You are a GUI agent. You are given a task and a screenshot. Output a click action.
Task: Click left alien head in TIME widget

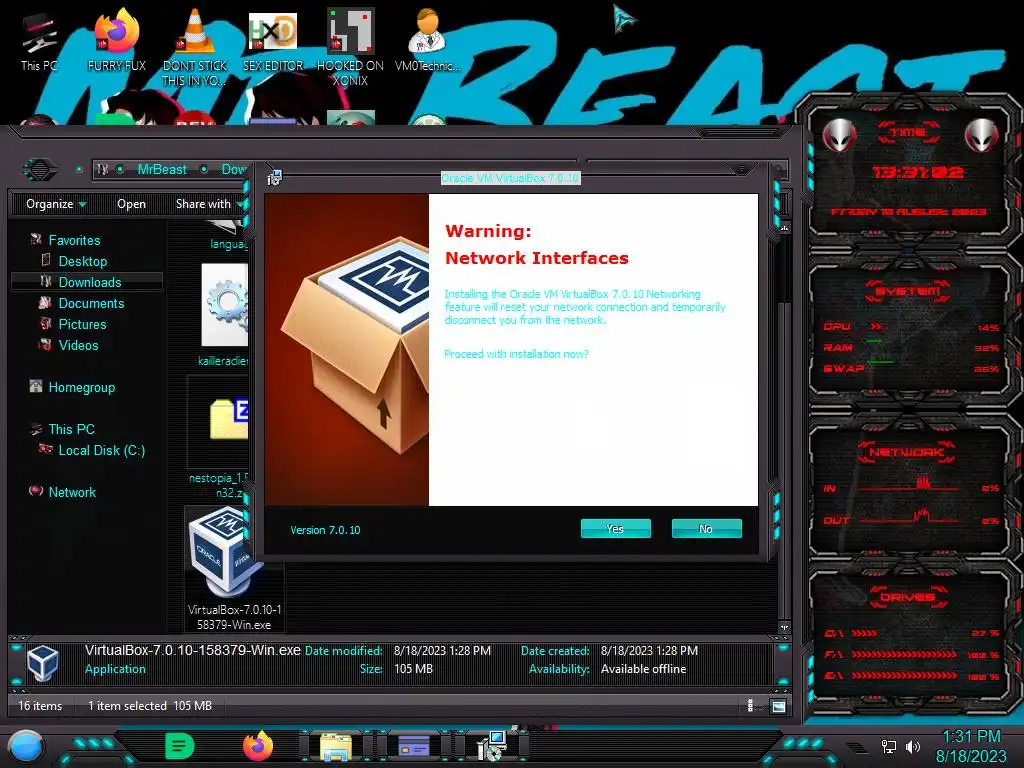point(839,135)
